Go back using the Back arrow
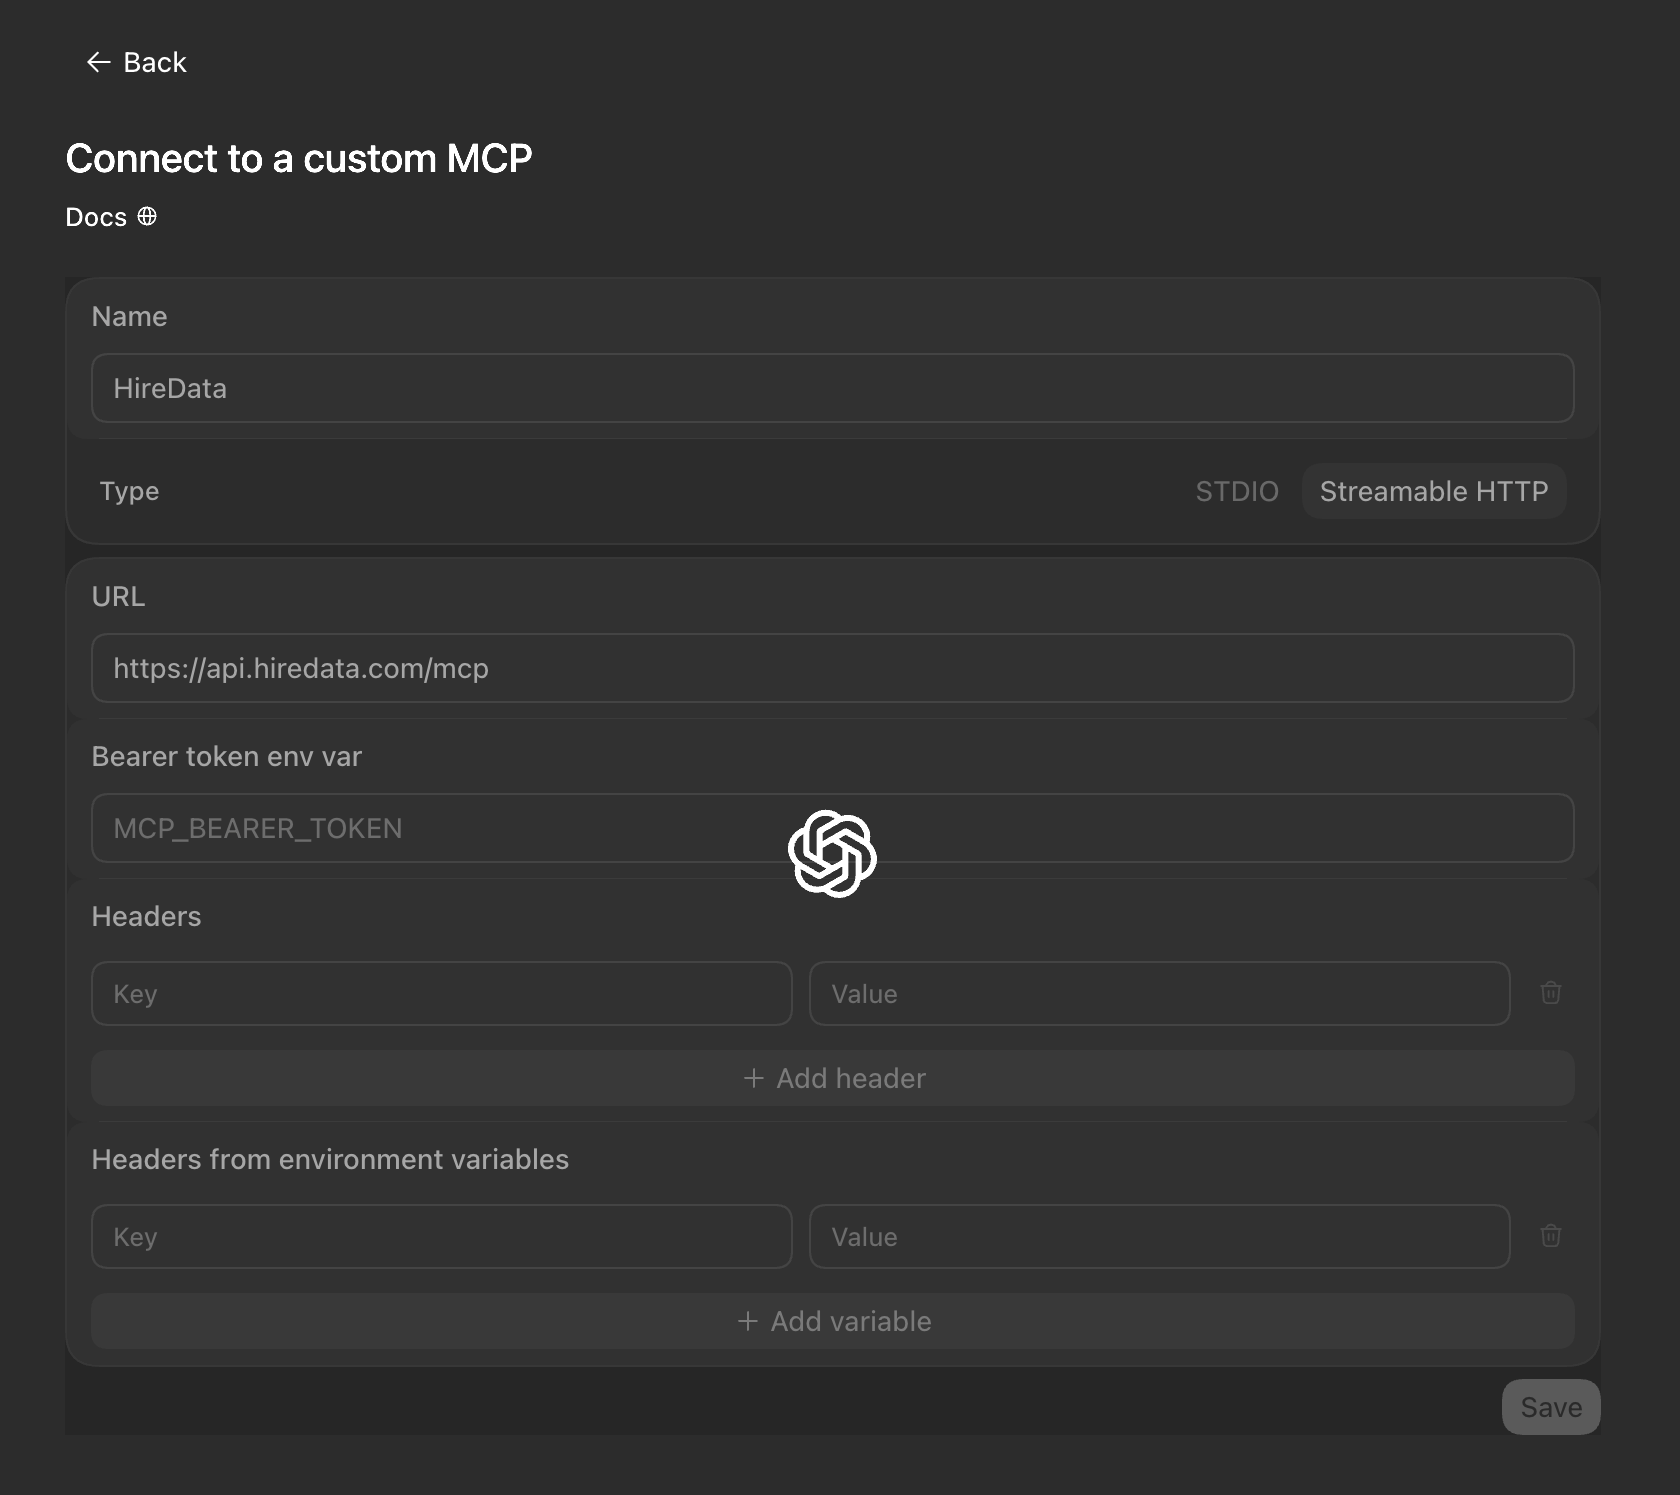The height and width of the screenshot is (1495, 1680). pyautogui.click(x=137, y=62)
